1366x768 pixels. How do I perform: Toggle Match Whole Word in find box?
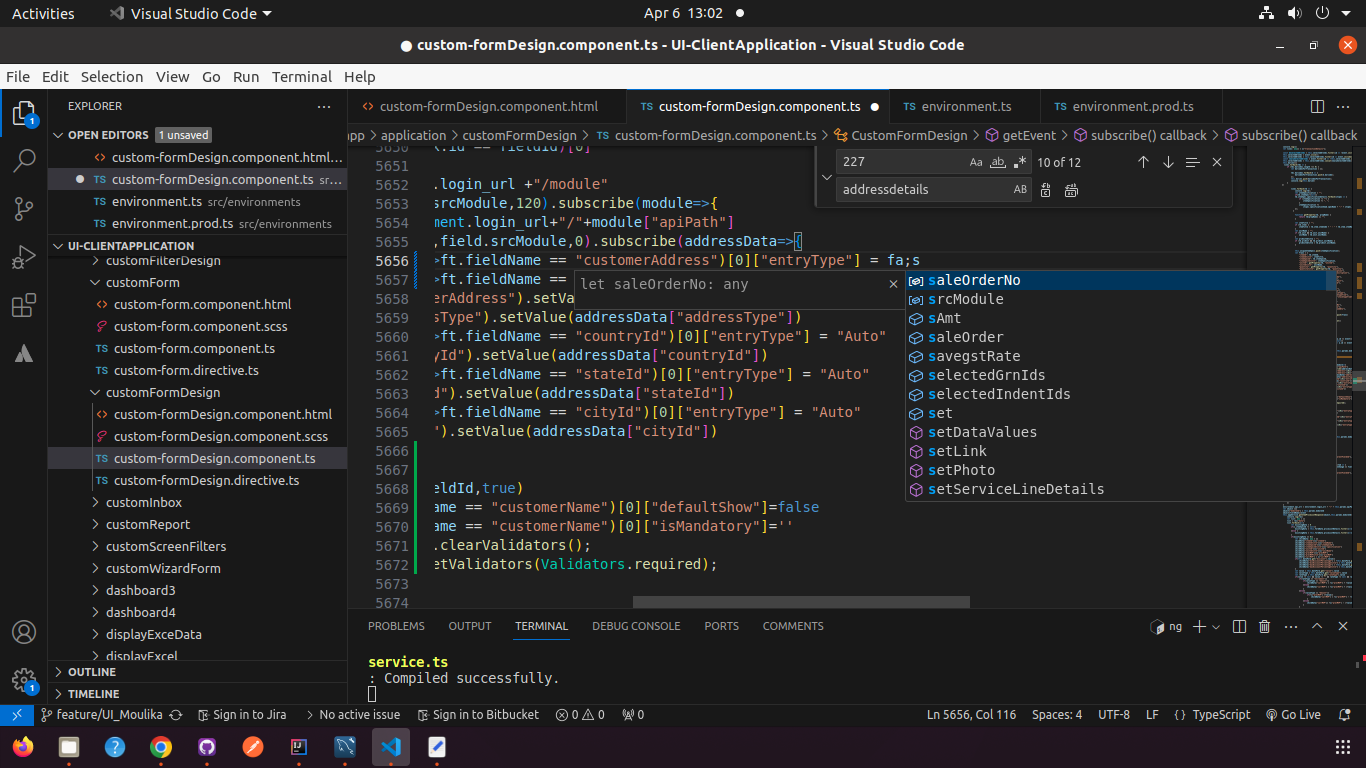(x=998, y=162)
